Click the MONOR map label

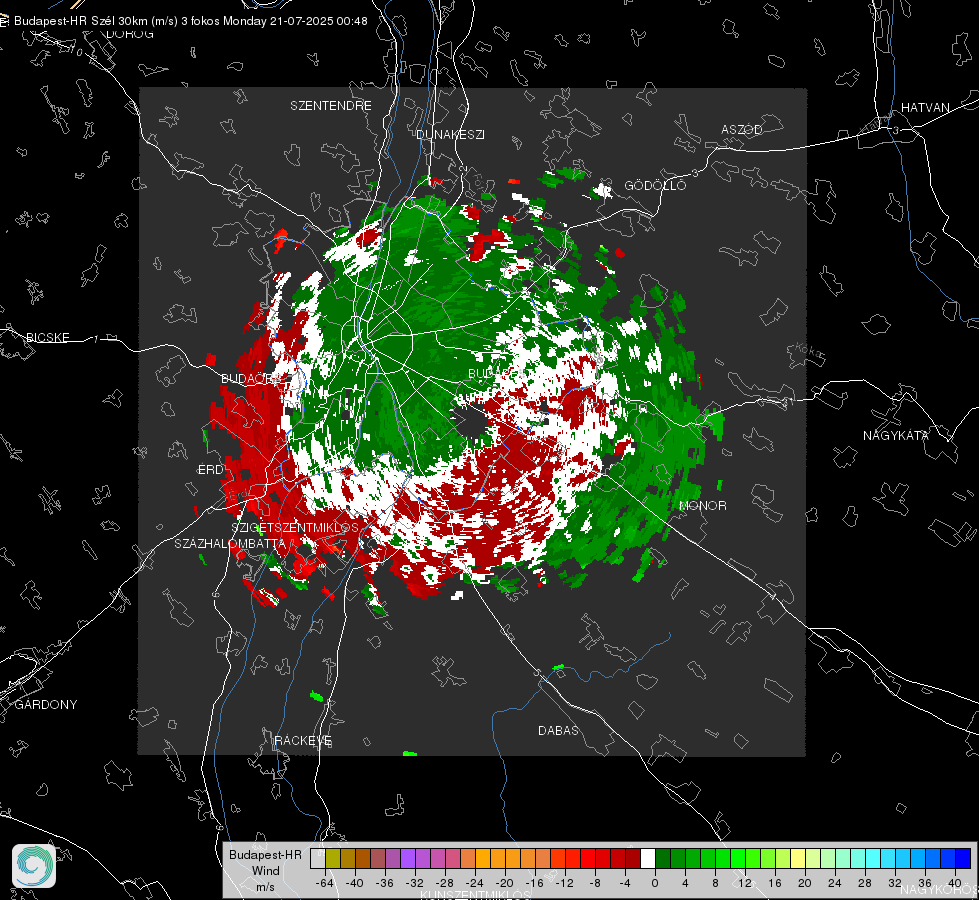pos(703,505)
